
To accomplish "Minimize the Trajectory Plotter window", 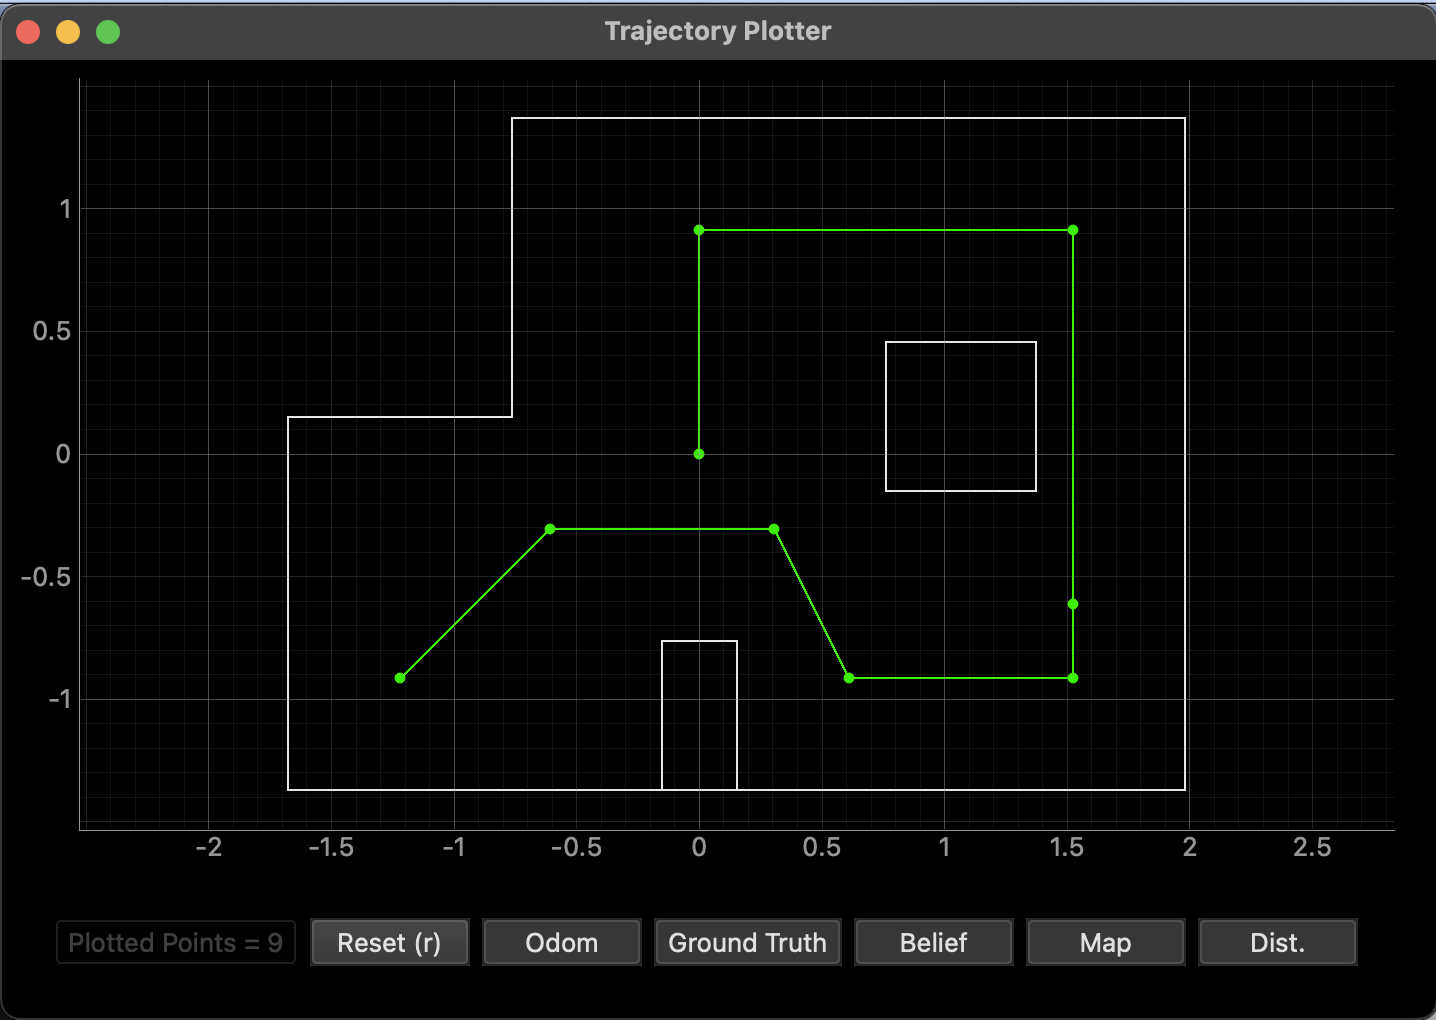I will pos(68,32).
